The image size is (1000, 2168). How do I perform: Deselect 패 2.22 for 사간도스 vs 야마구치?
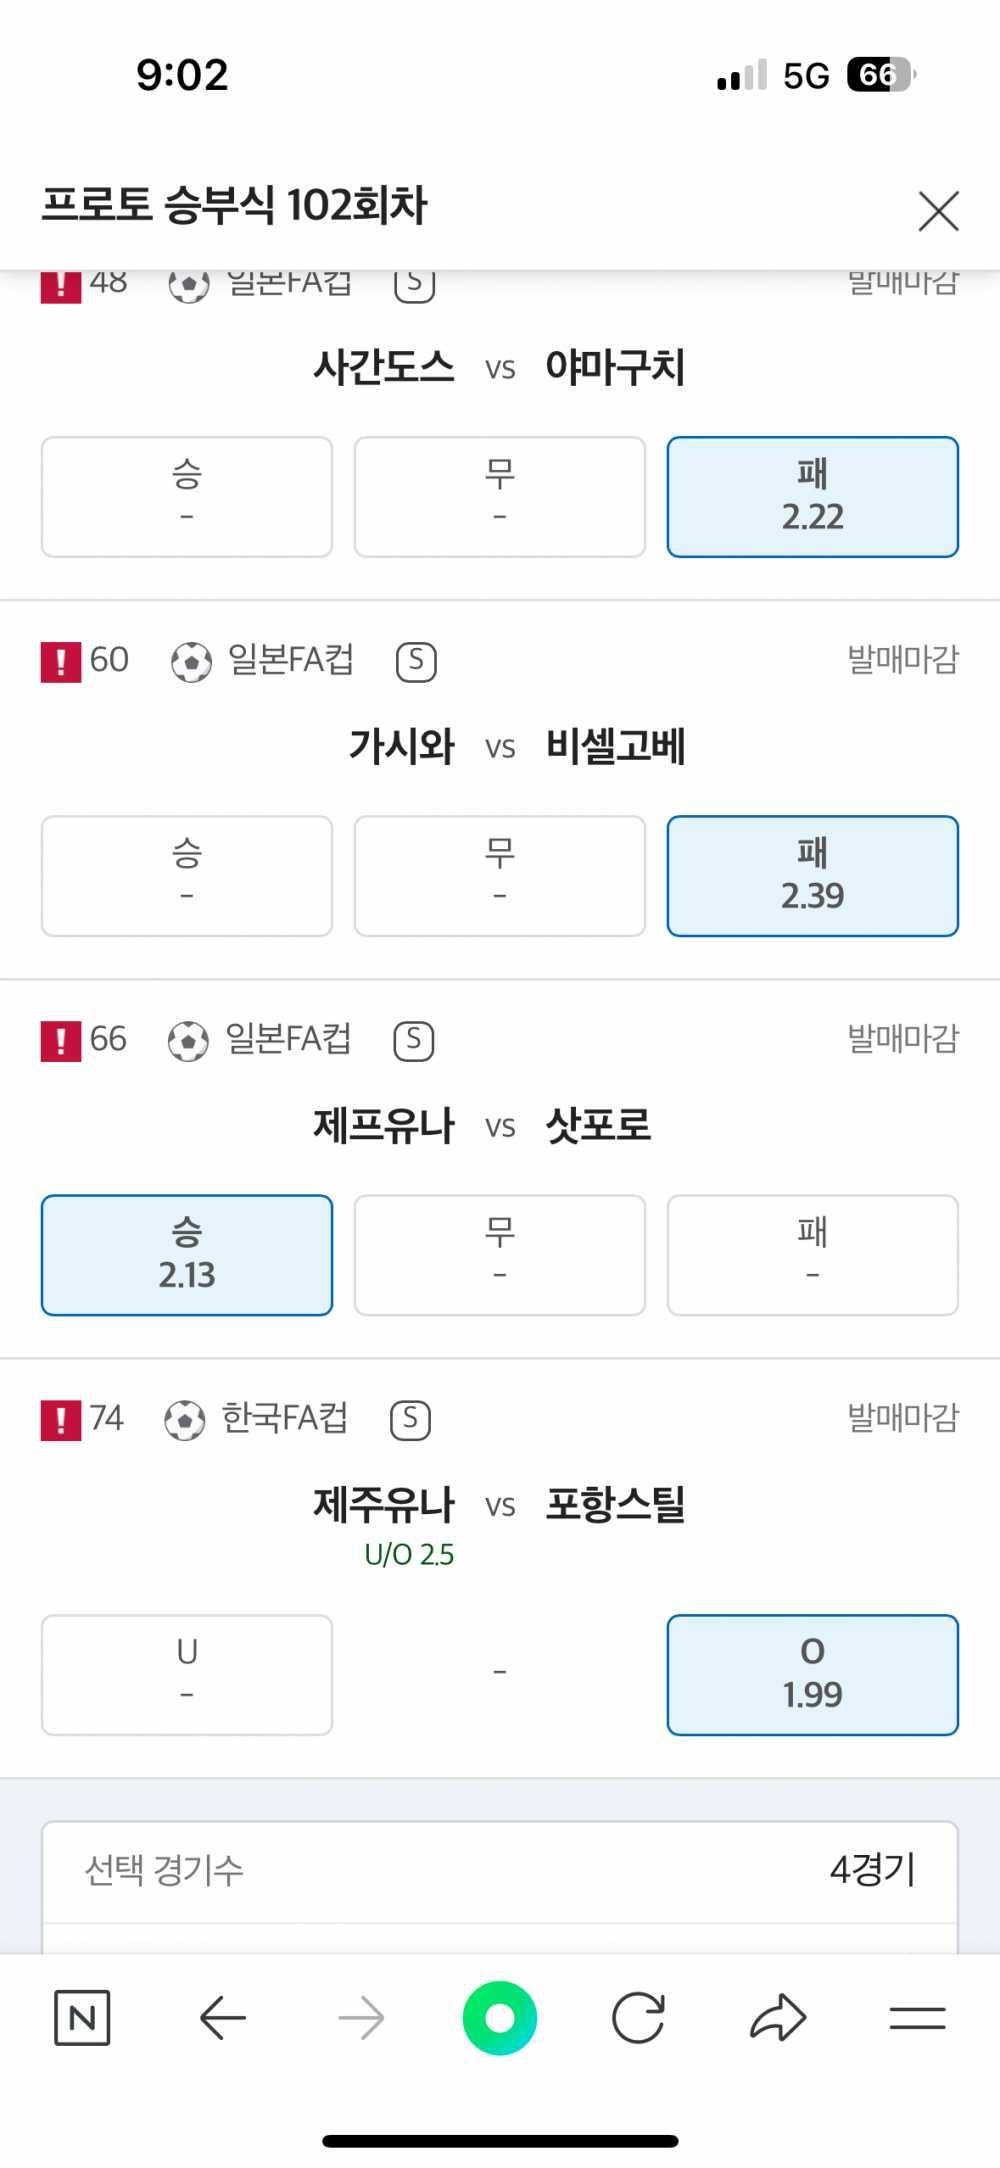(x=812, y=497)
